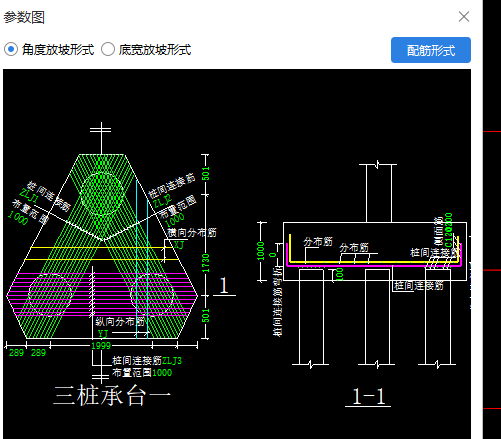The image size is (501, 439).
Task: Click the leftmost 分布筋 label in section 1-1
Action: coord(318,242)
